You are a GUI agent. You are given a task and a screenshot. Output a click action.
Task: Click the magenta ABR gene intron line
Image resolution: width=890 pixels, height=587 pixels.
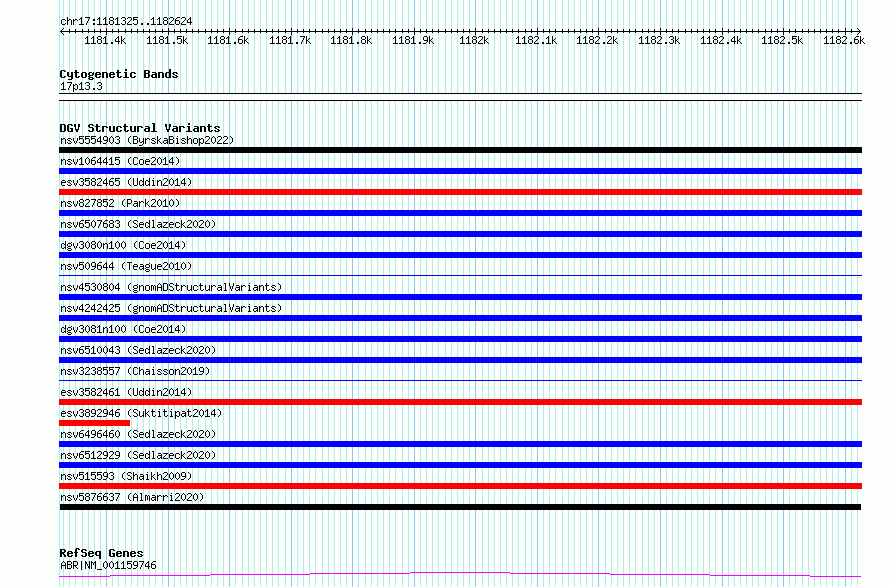click(x=460, y=575)
